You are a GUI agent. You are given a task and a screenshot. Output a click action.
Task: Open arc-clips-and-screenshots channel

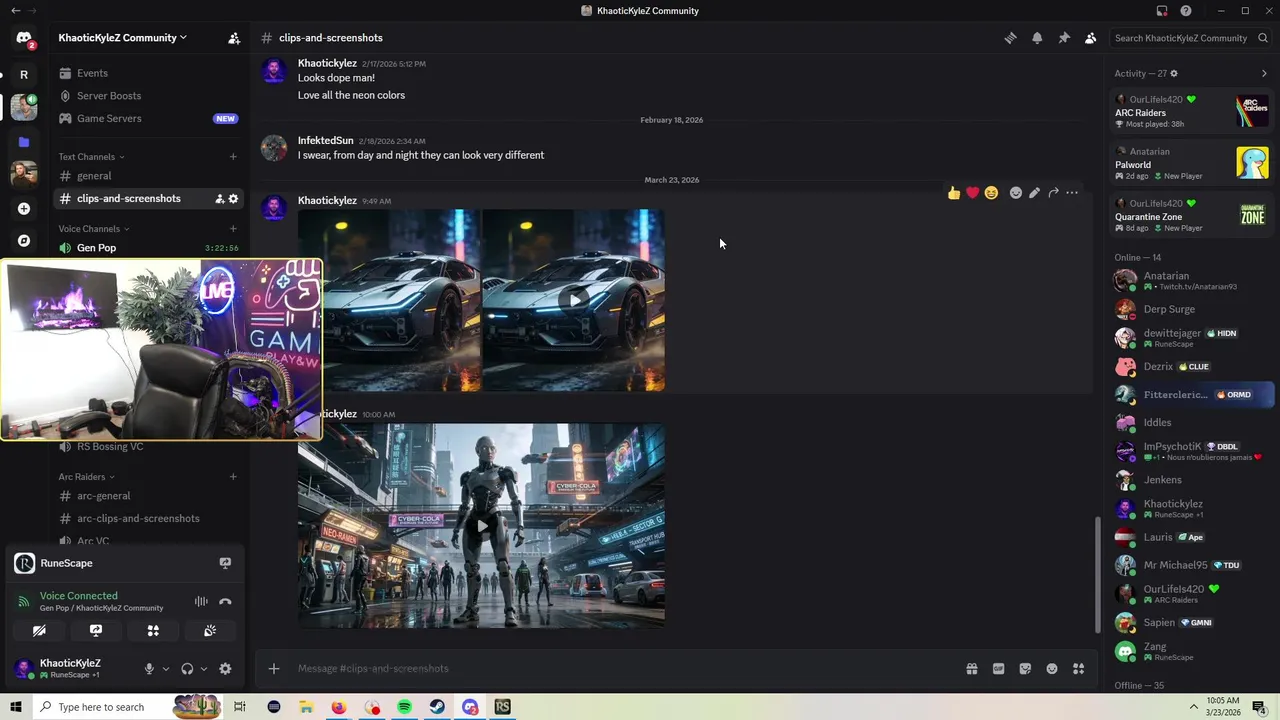[x=148, y=518]
